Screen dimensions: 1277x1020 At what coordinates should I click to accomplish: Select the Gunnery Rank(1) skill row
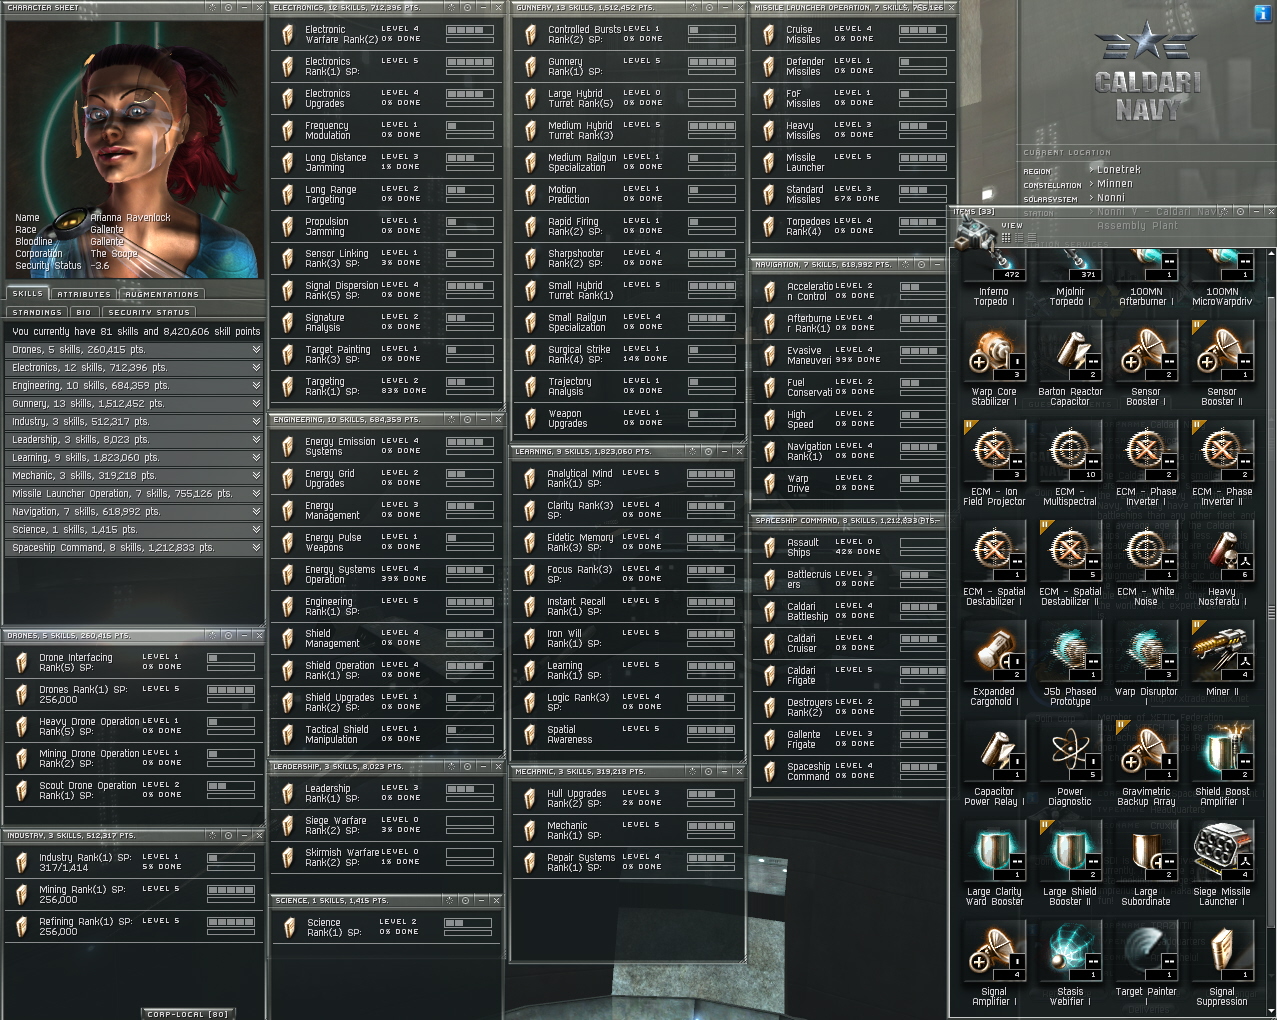tap(628, 66)
